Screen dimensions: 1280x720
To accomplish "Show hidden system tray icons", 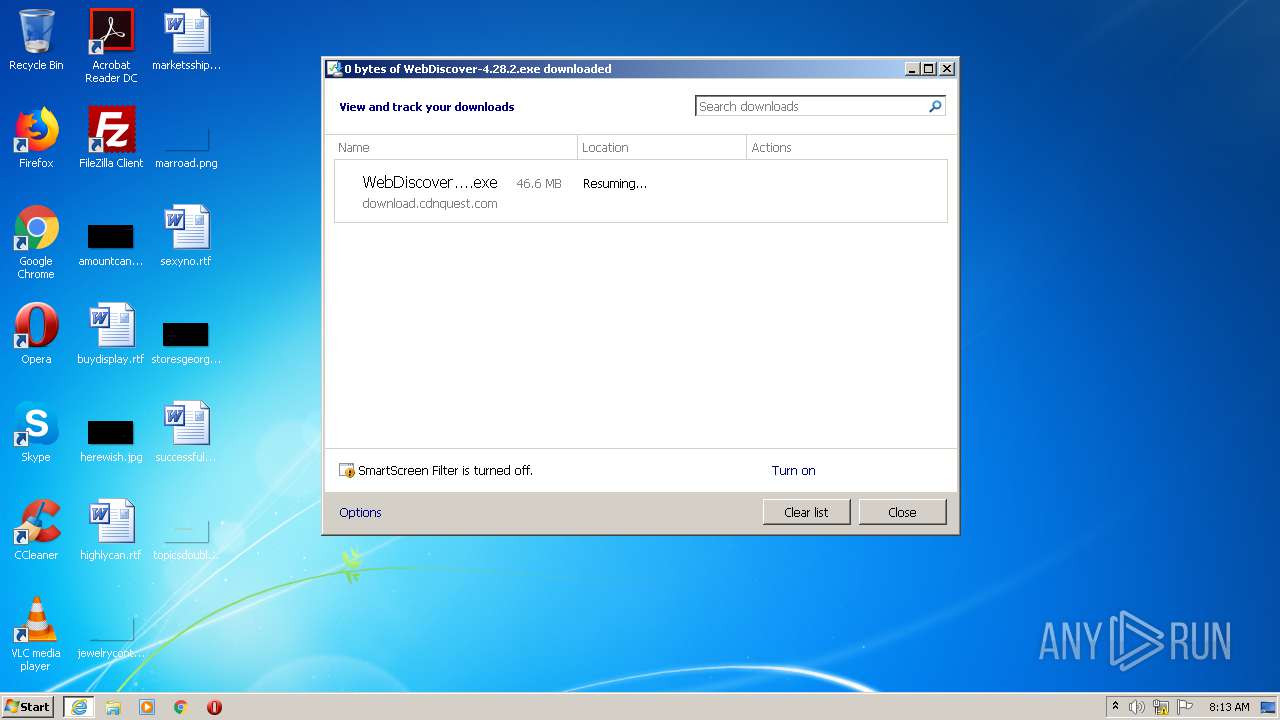I will tap(1116, 707).
